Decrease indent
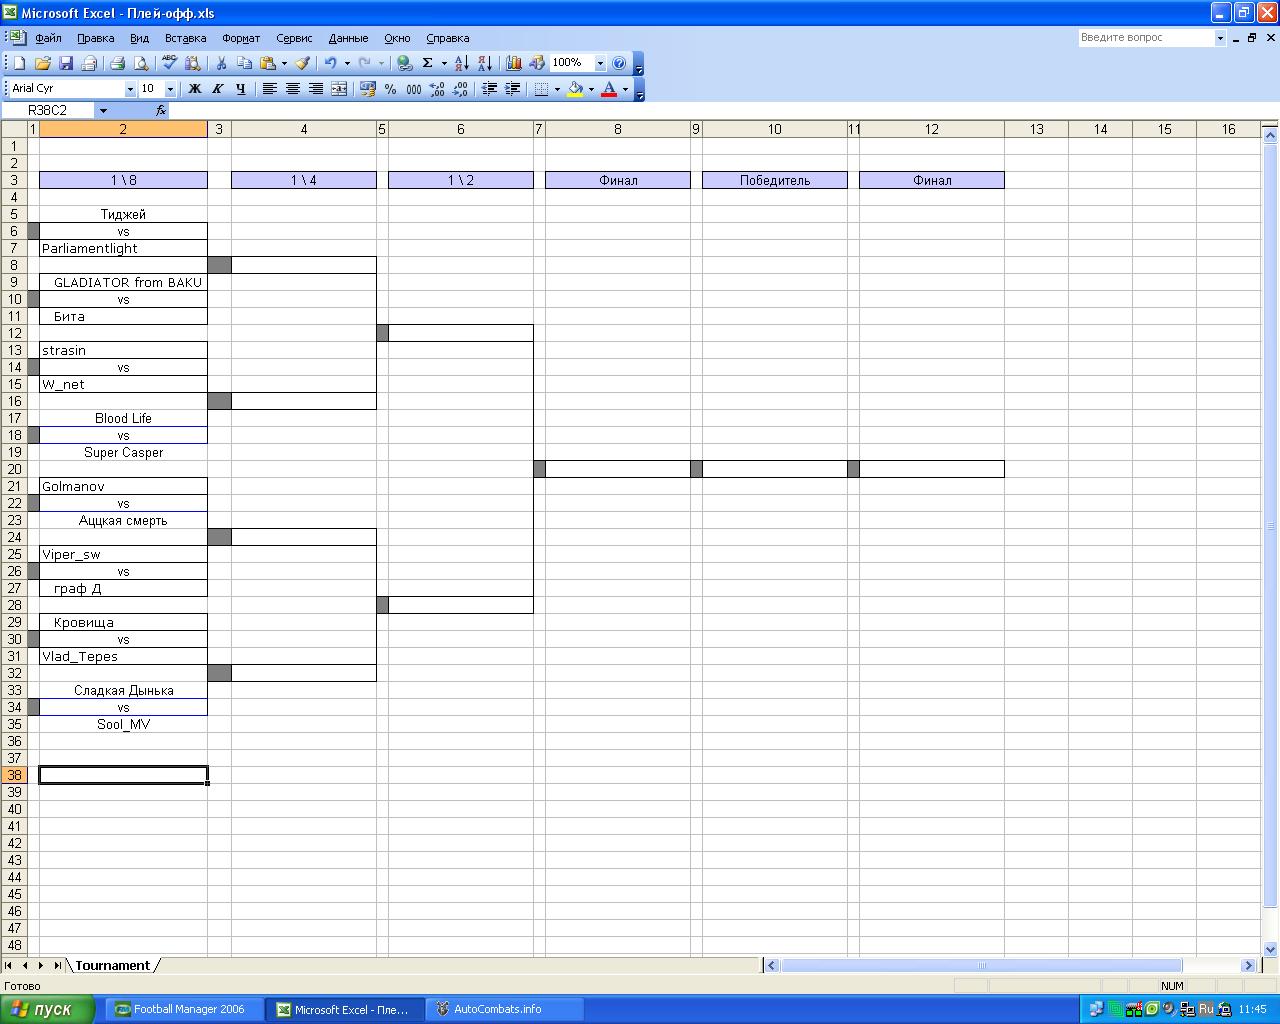Viewport: 1280px width, 1024px height. tap(489, 89)
